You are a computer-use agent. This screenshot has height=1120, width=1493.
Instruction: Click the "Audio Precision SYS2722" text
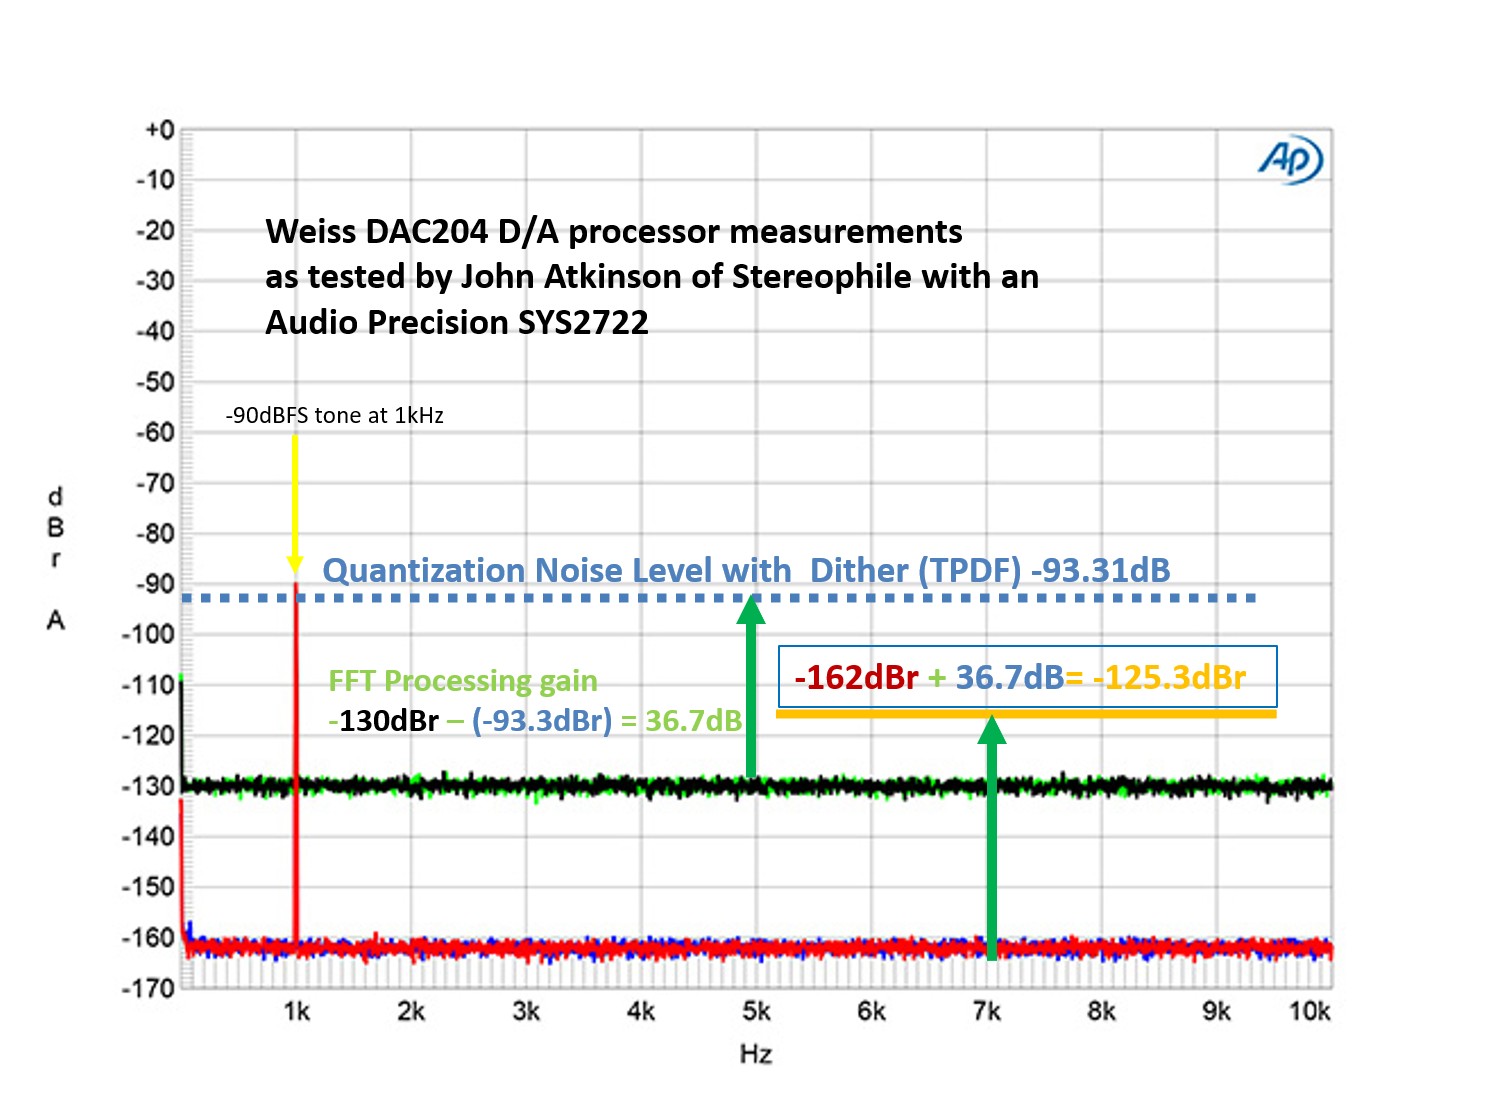coord(456,323)
